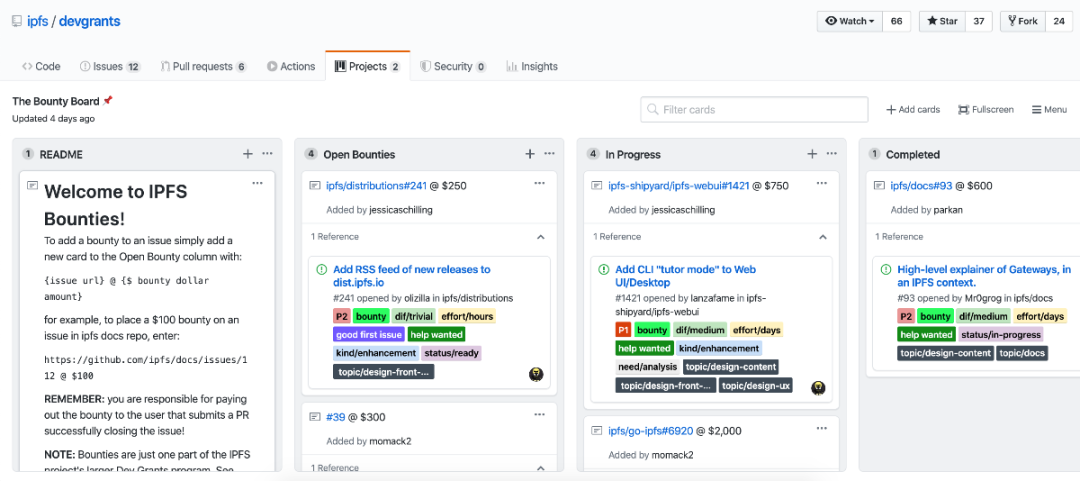Viewport: 1080px width, 481px height.
Task: Click the good first issue label
Action: tap(368, 335)
